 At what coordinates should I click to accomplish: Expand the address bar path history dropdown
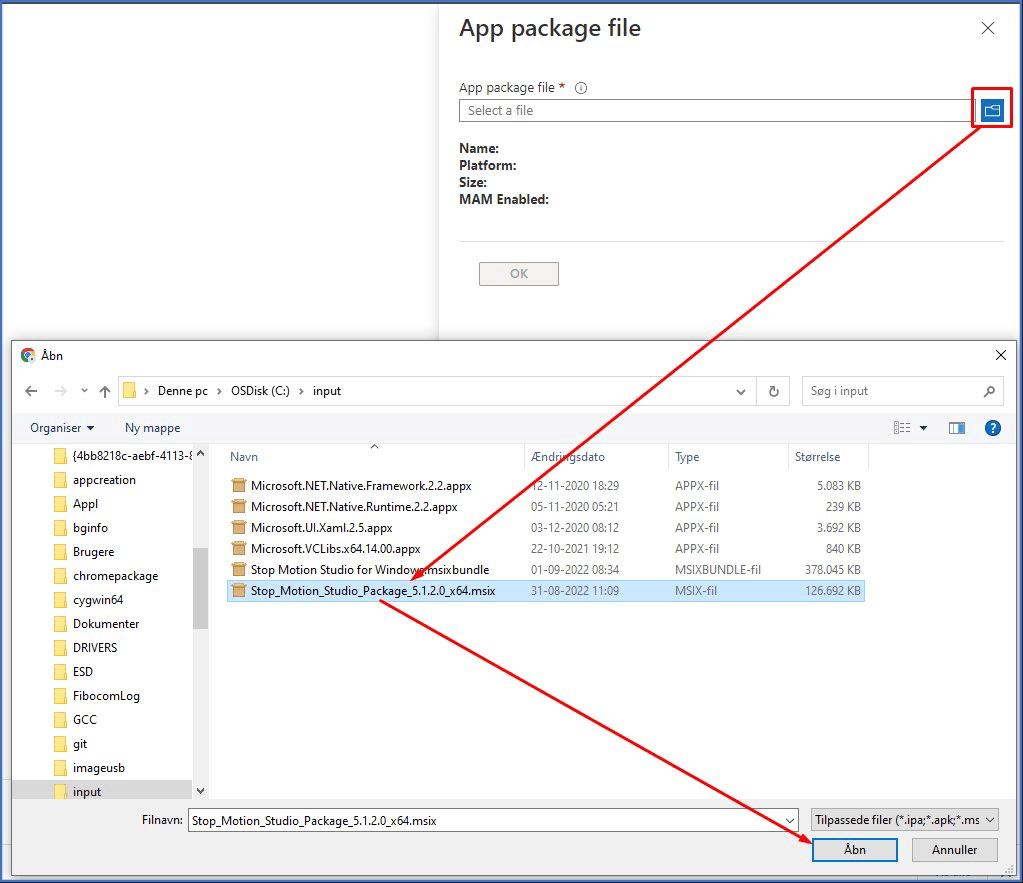740,391
